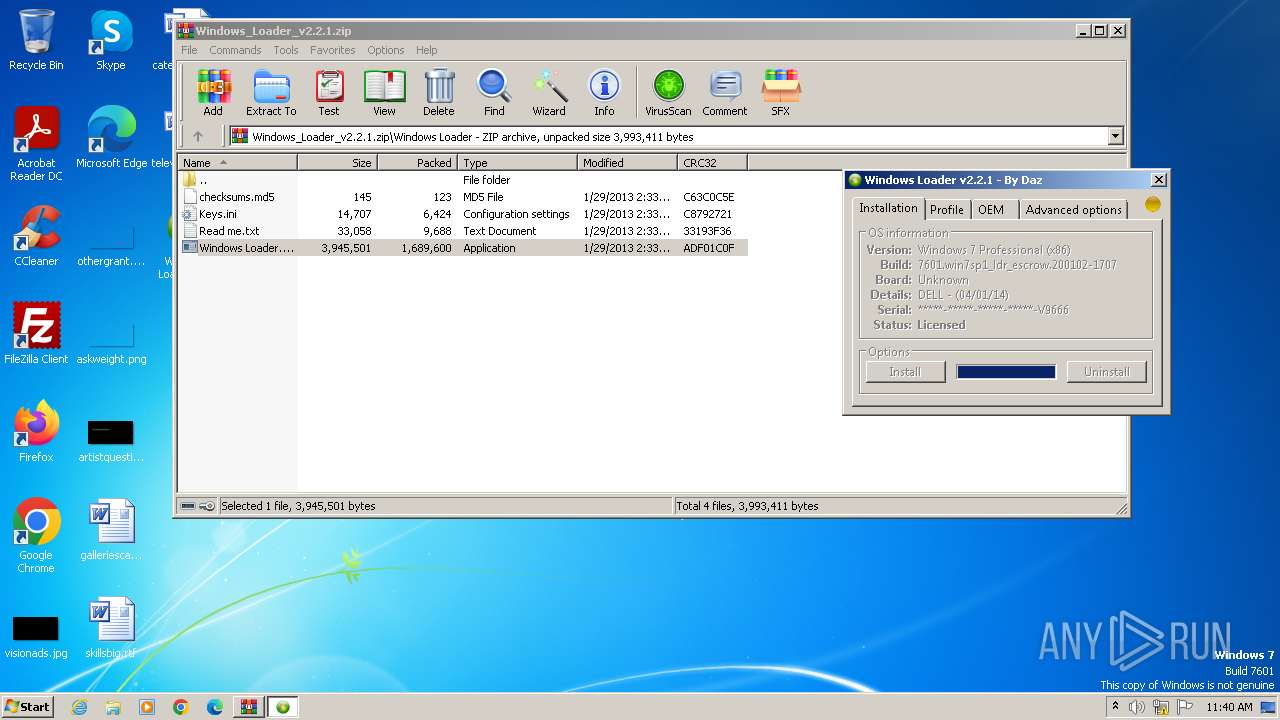
Task: Open the Help menu
Action: pos(427,50)
